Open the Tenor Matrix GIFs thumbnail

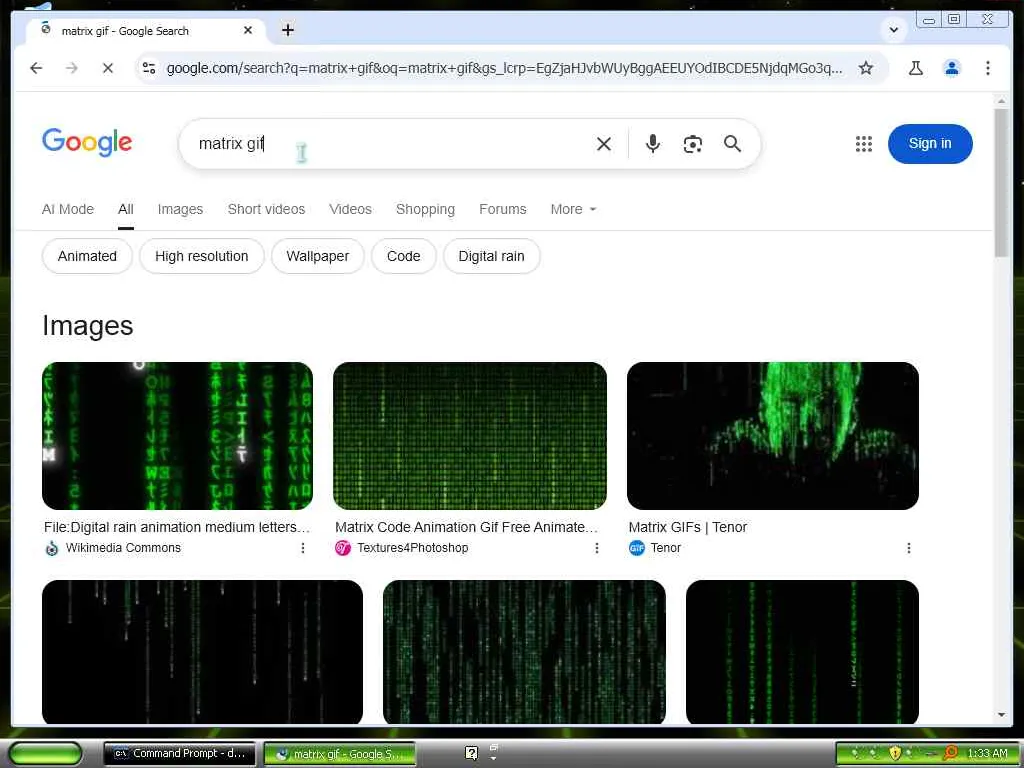coord(773,436)
